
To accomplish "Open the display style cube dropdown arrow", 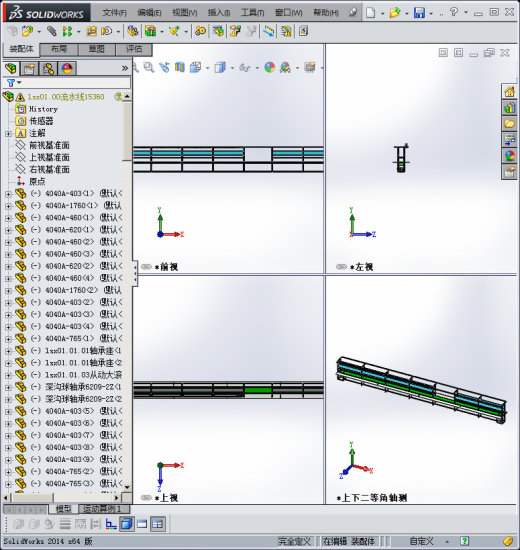I will click(x=232, y=68).
